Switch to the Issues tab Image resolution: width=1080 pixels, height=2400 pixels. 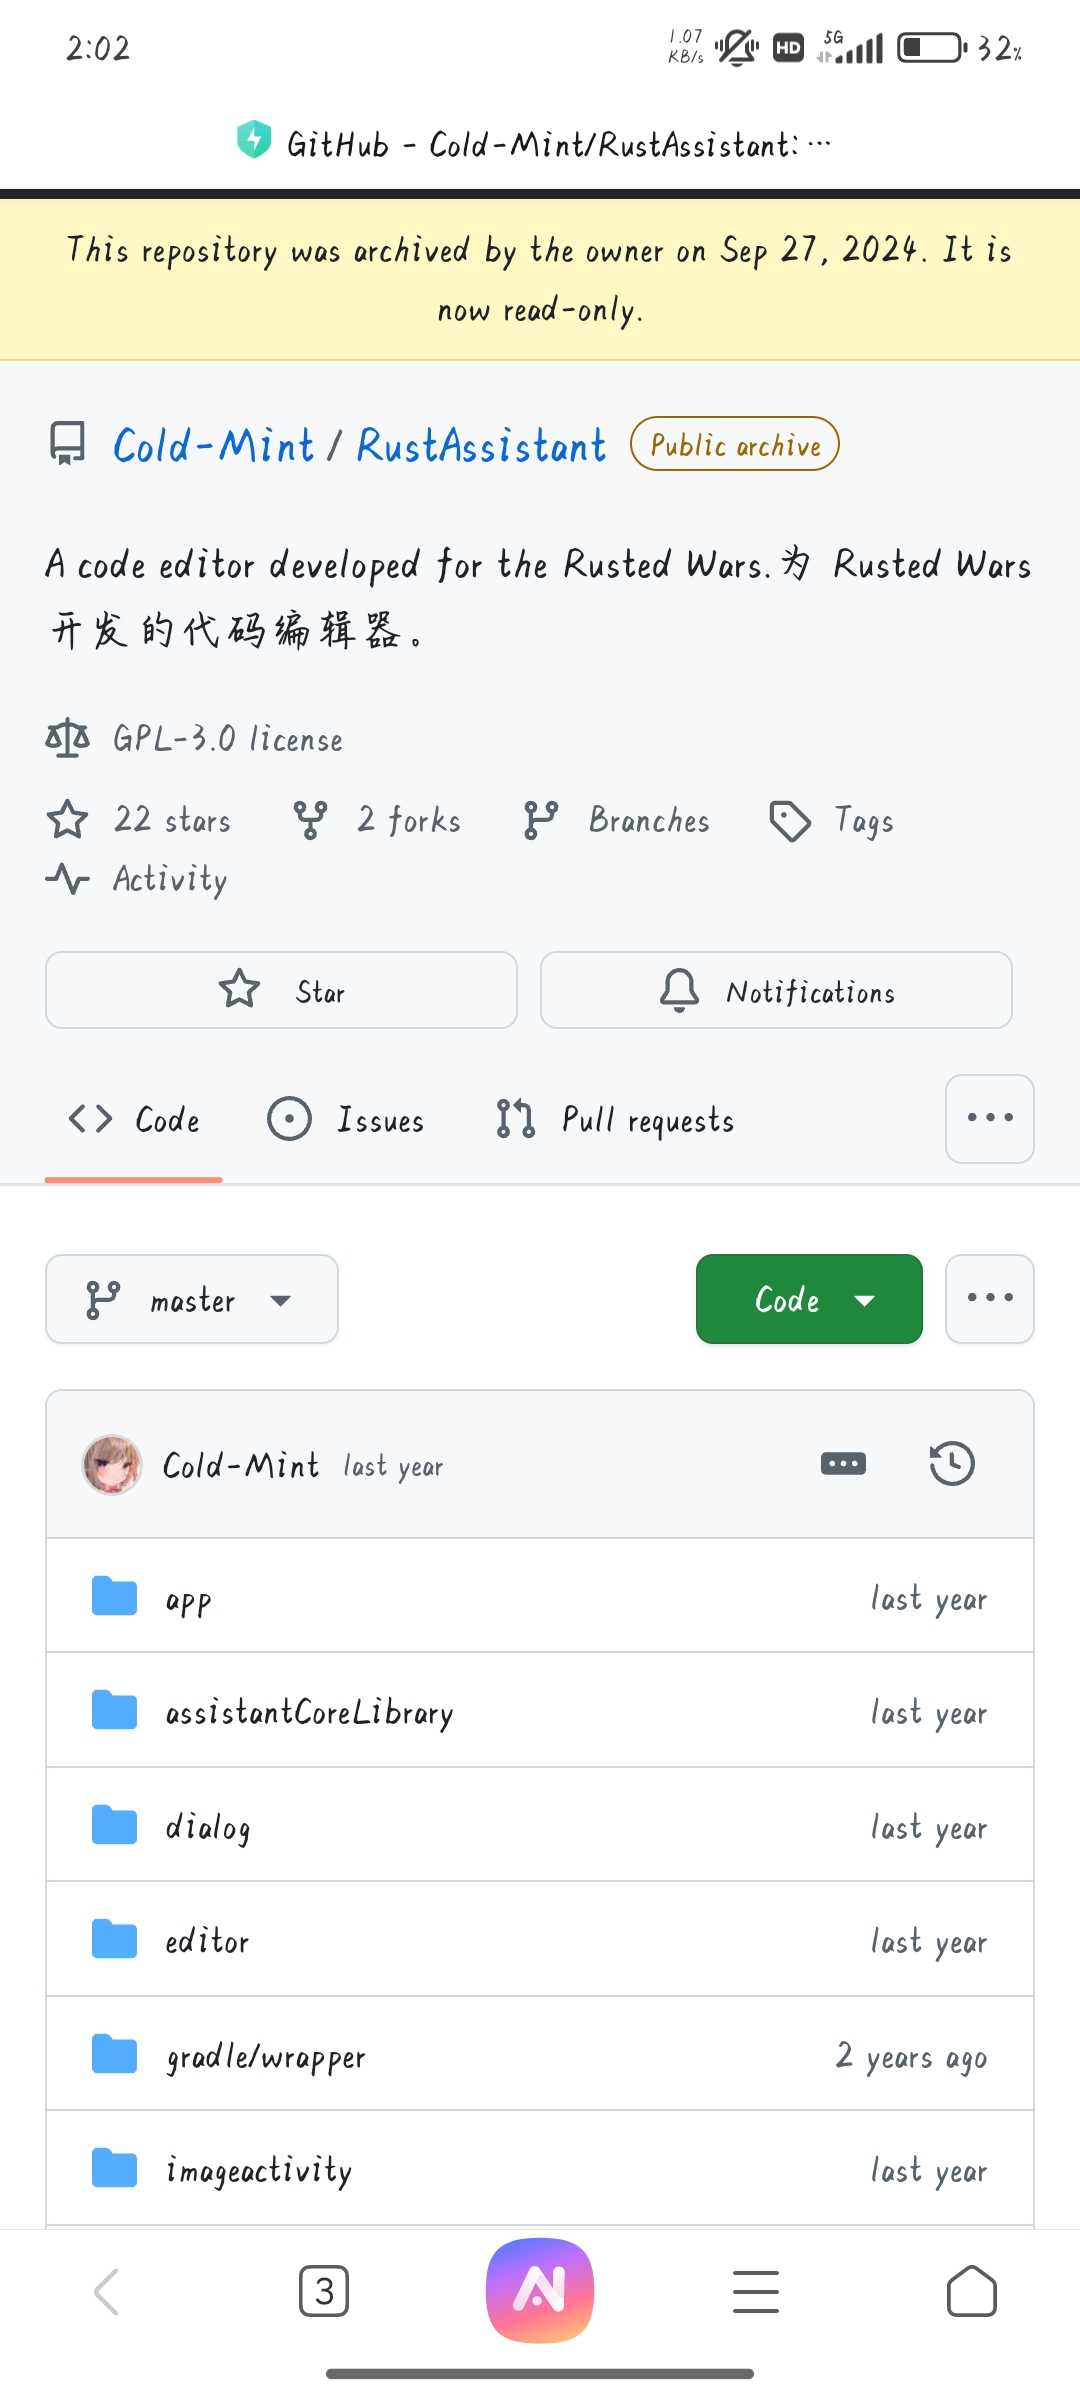click(x=346, y=1120)
